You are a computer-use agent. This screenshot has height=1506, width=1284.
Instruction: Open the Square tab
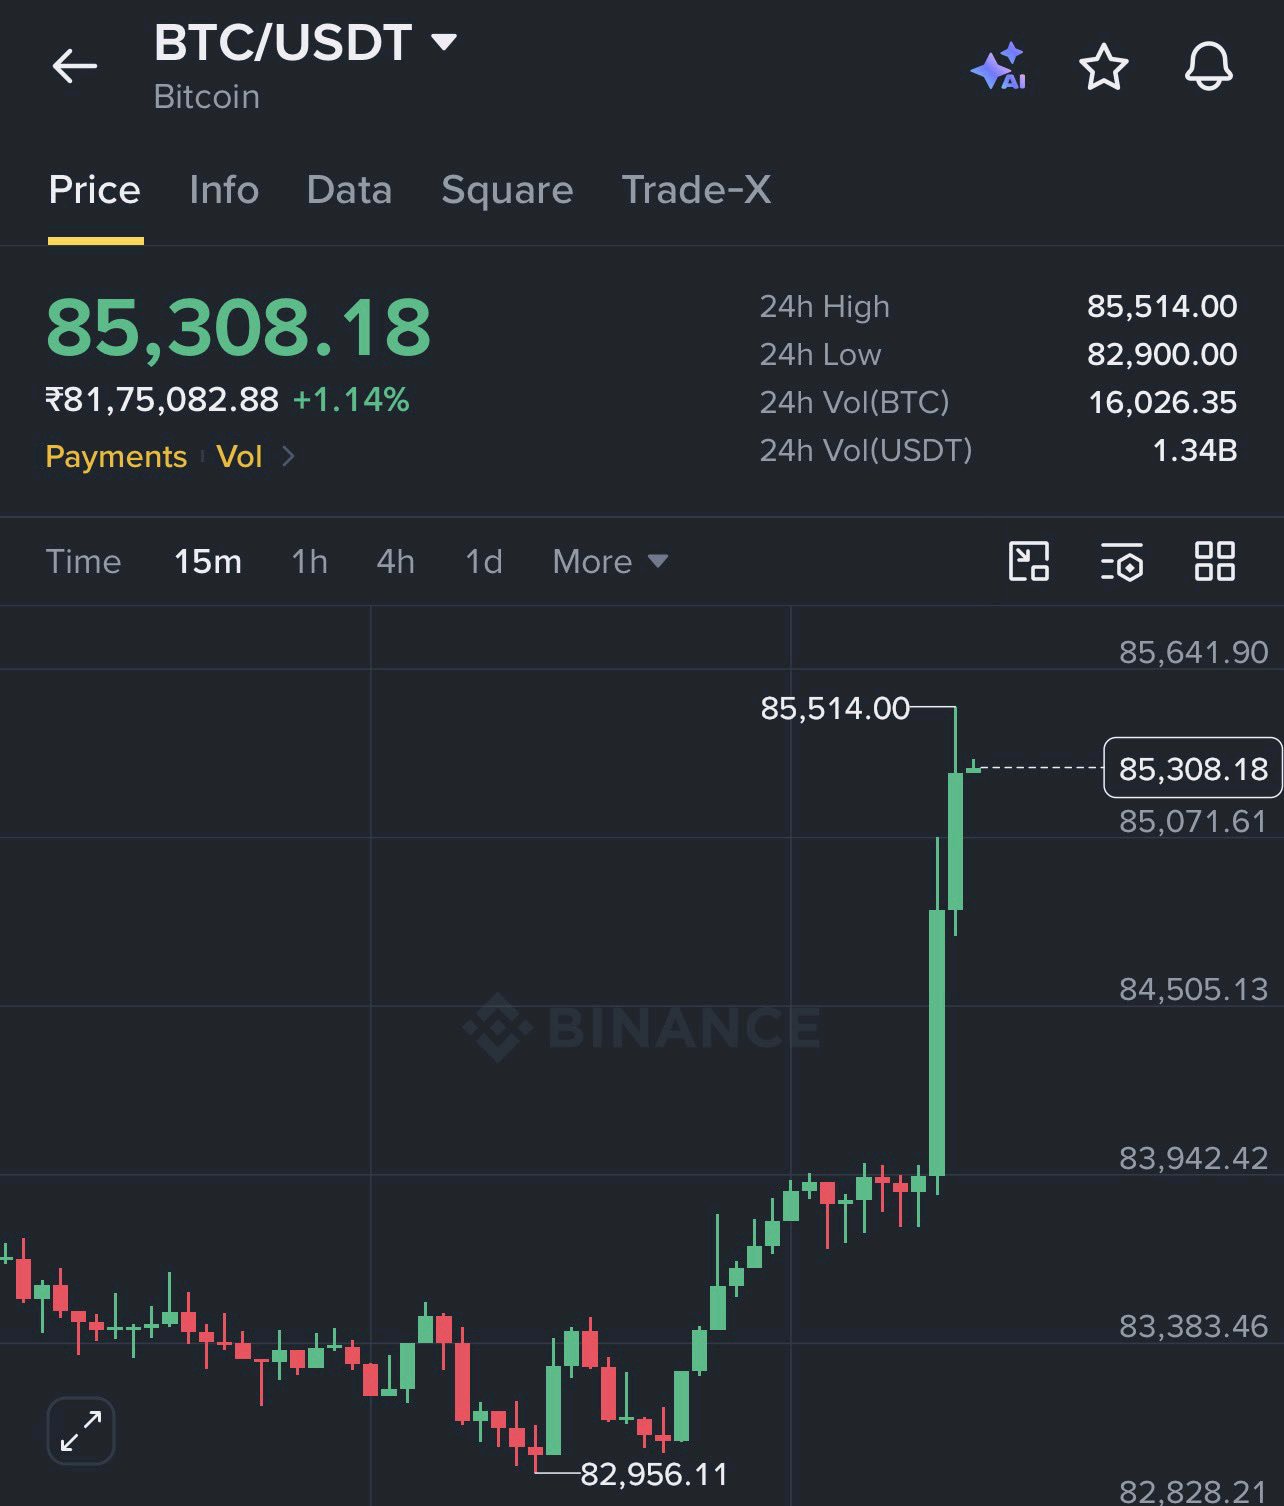click(x=507, y=190)
